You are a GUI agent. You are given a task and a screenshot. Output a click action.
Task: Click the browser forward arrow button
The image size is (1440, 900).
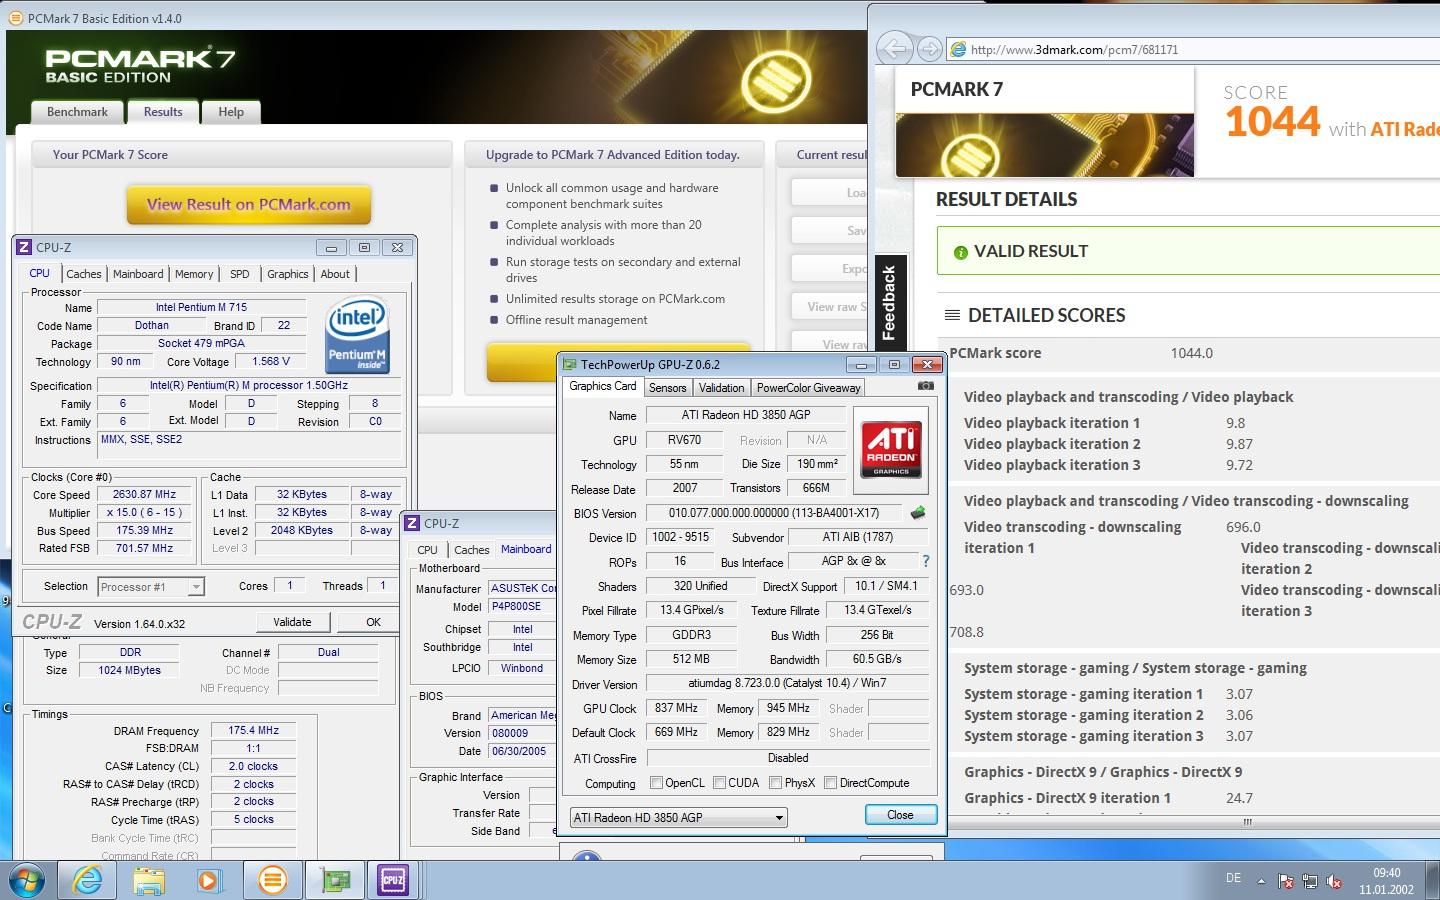930,48
